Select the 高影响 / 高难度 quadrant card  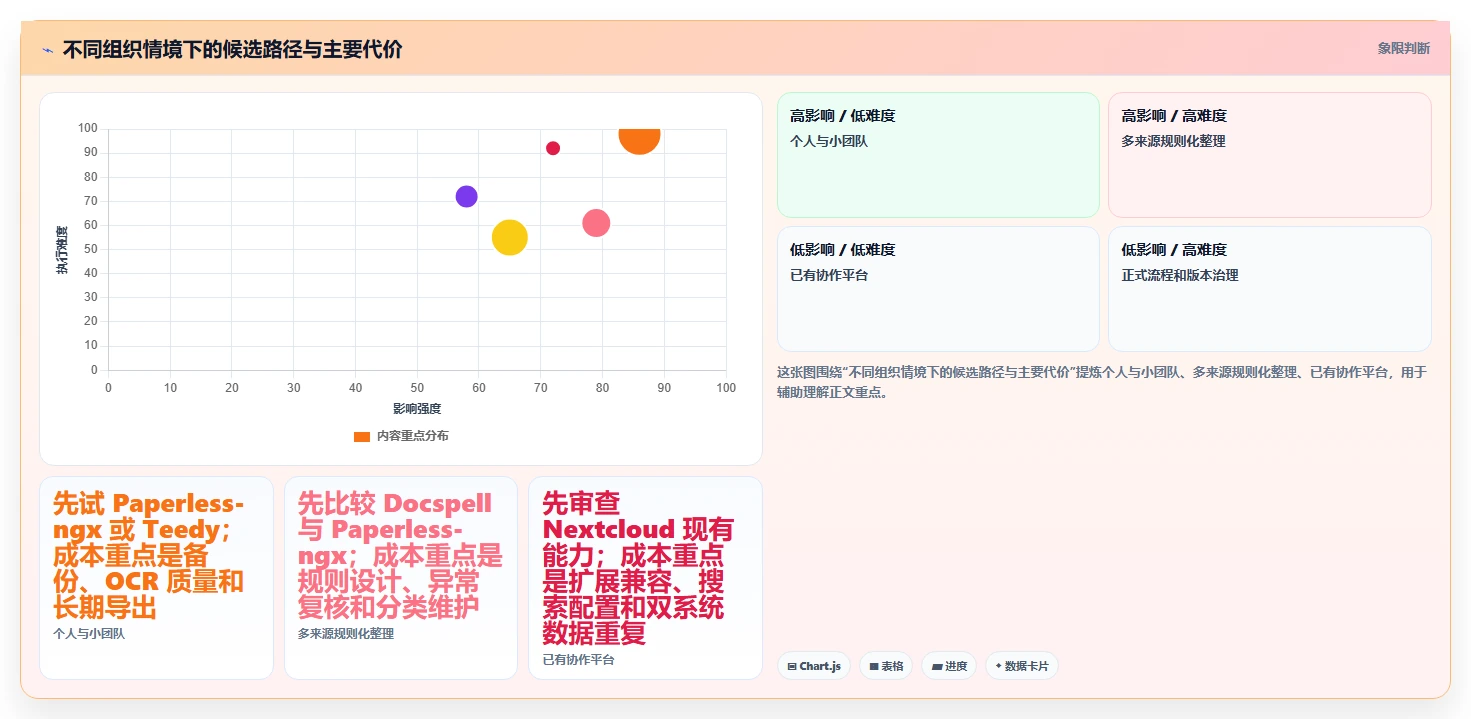[x=1269, y=155]
